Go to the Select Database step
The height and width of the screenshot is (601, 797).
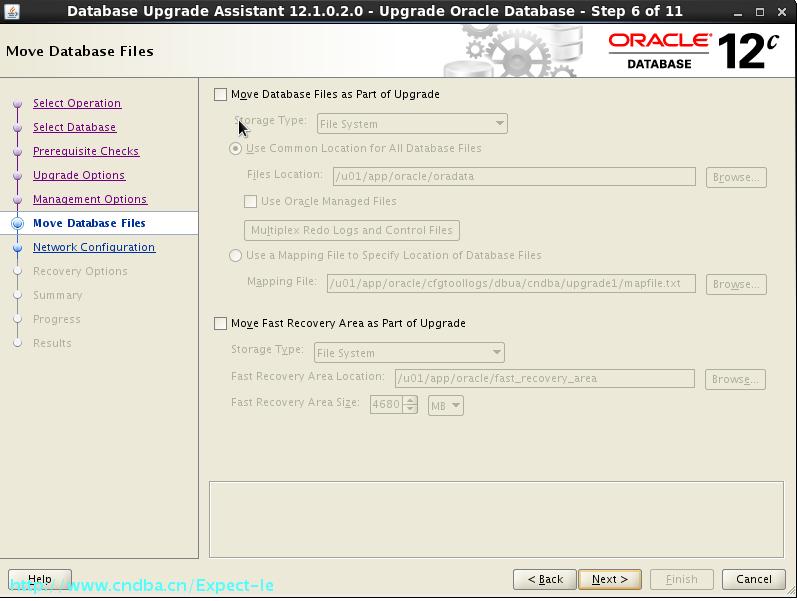pyautogui.click(x=74, y=127)
